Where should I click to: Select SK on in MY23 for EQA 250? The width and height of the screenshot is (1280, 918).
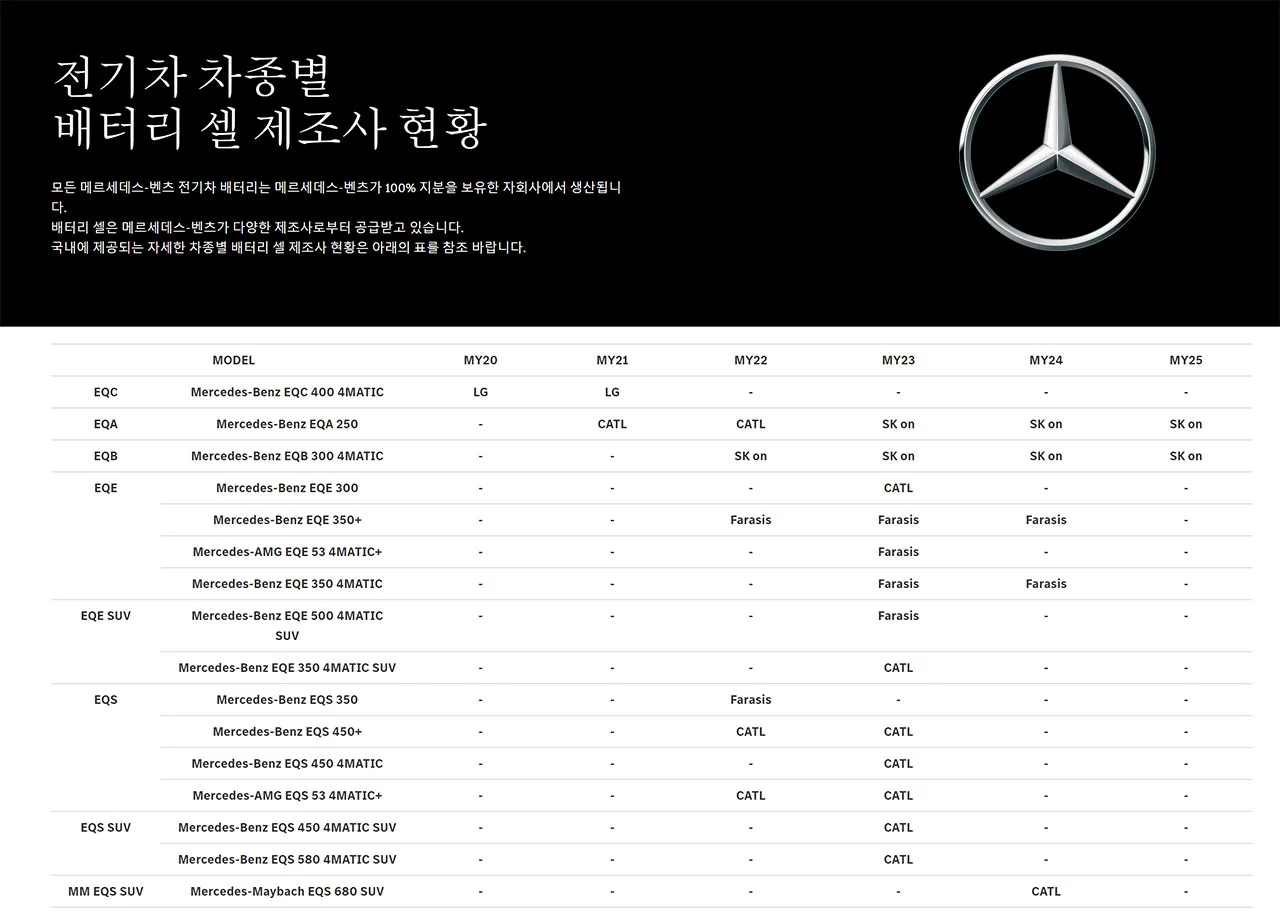pos(898,424)
